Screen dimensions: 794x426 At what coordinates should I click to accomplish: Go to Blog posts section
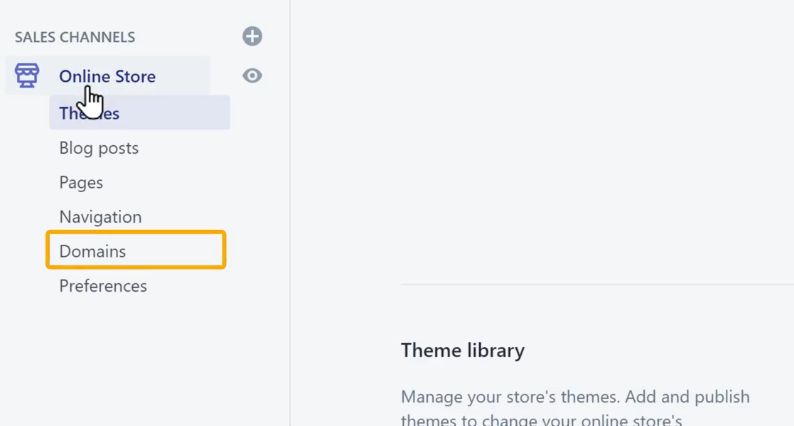click(99, 148)
